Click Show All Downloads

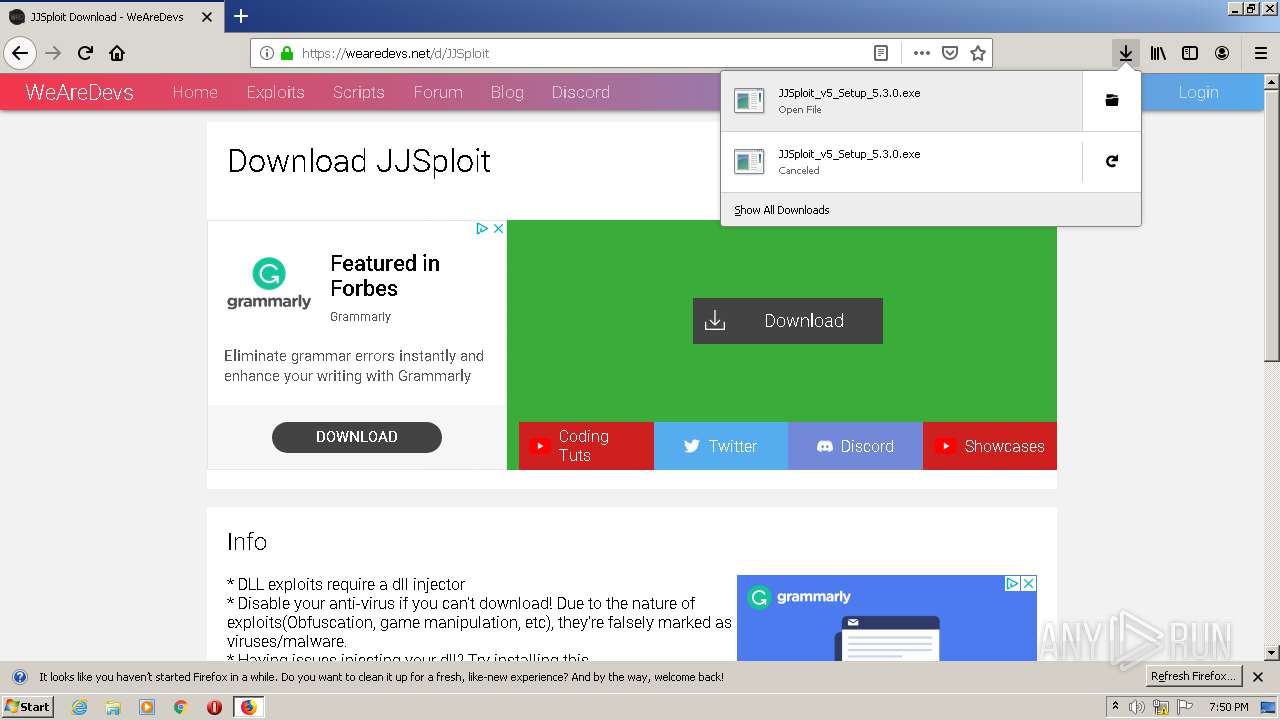[781, 210]
